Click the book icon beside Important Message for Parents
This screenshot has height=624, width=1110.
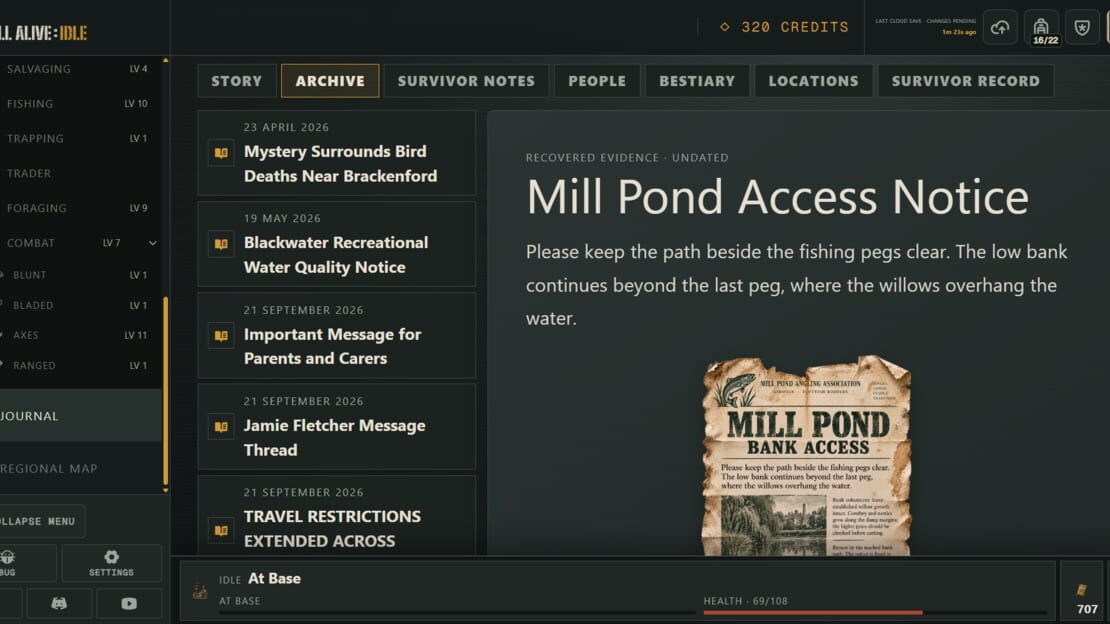[221, 336]
